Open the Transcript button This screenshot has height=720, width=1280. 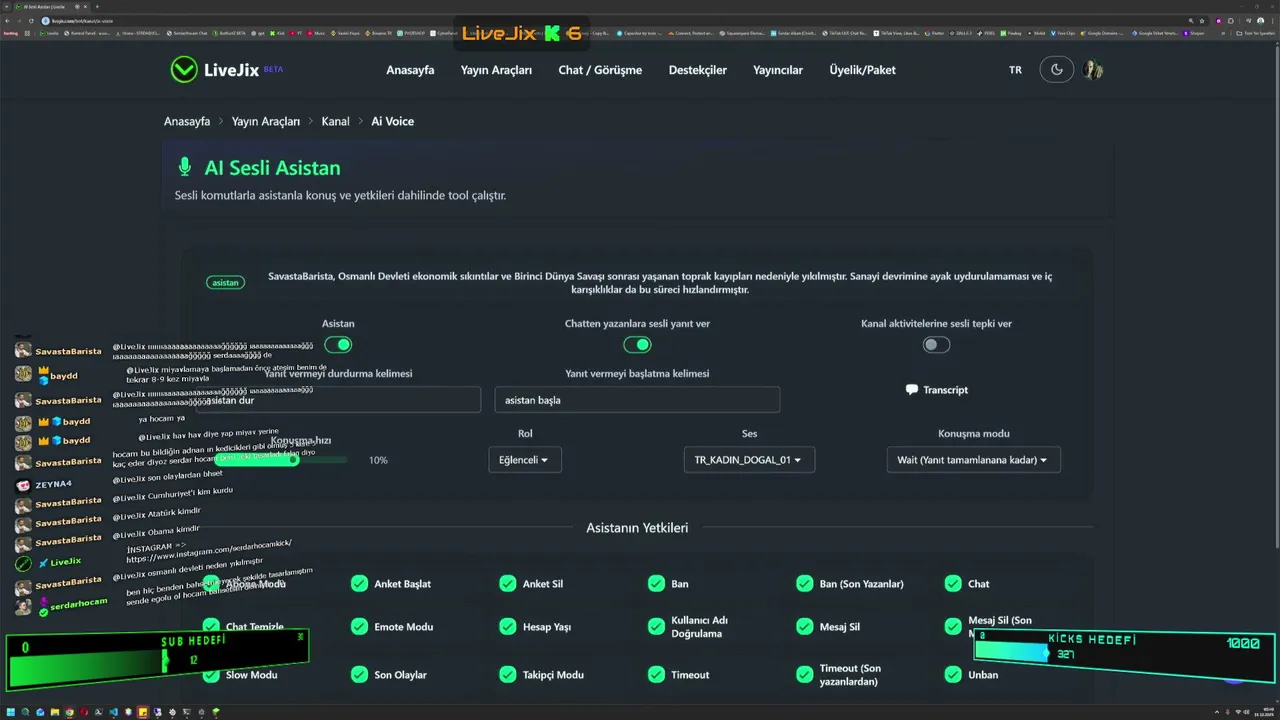[x=936, y=390]
